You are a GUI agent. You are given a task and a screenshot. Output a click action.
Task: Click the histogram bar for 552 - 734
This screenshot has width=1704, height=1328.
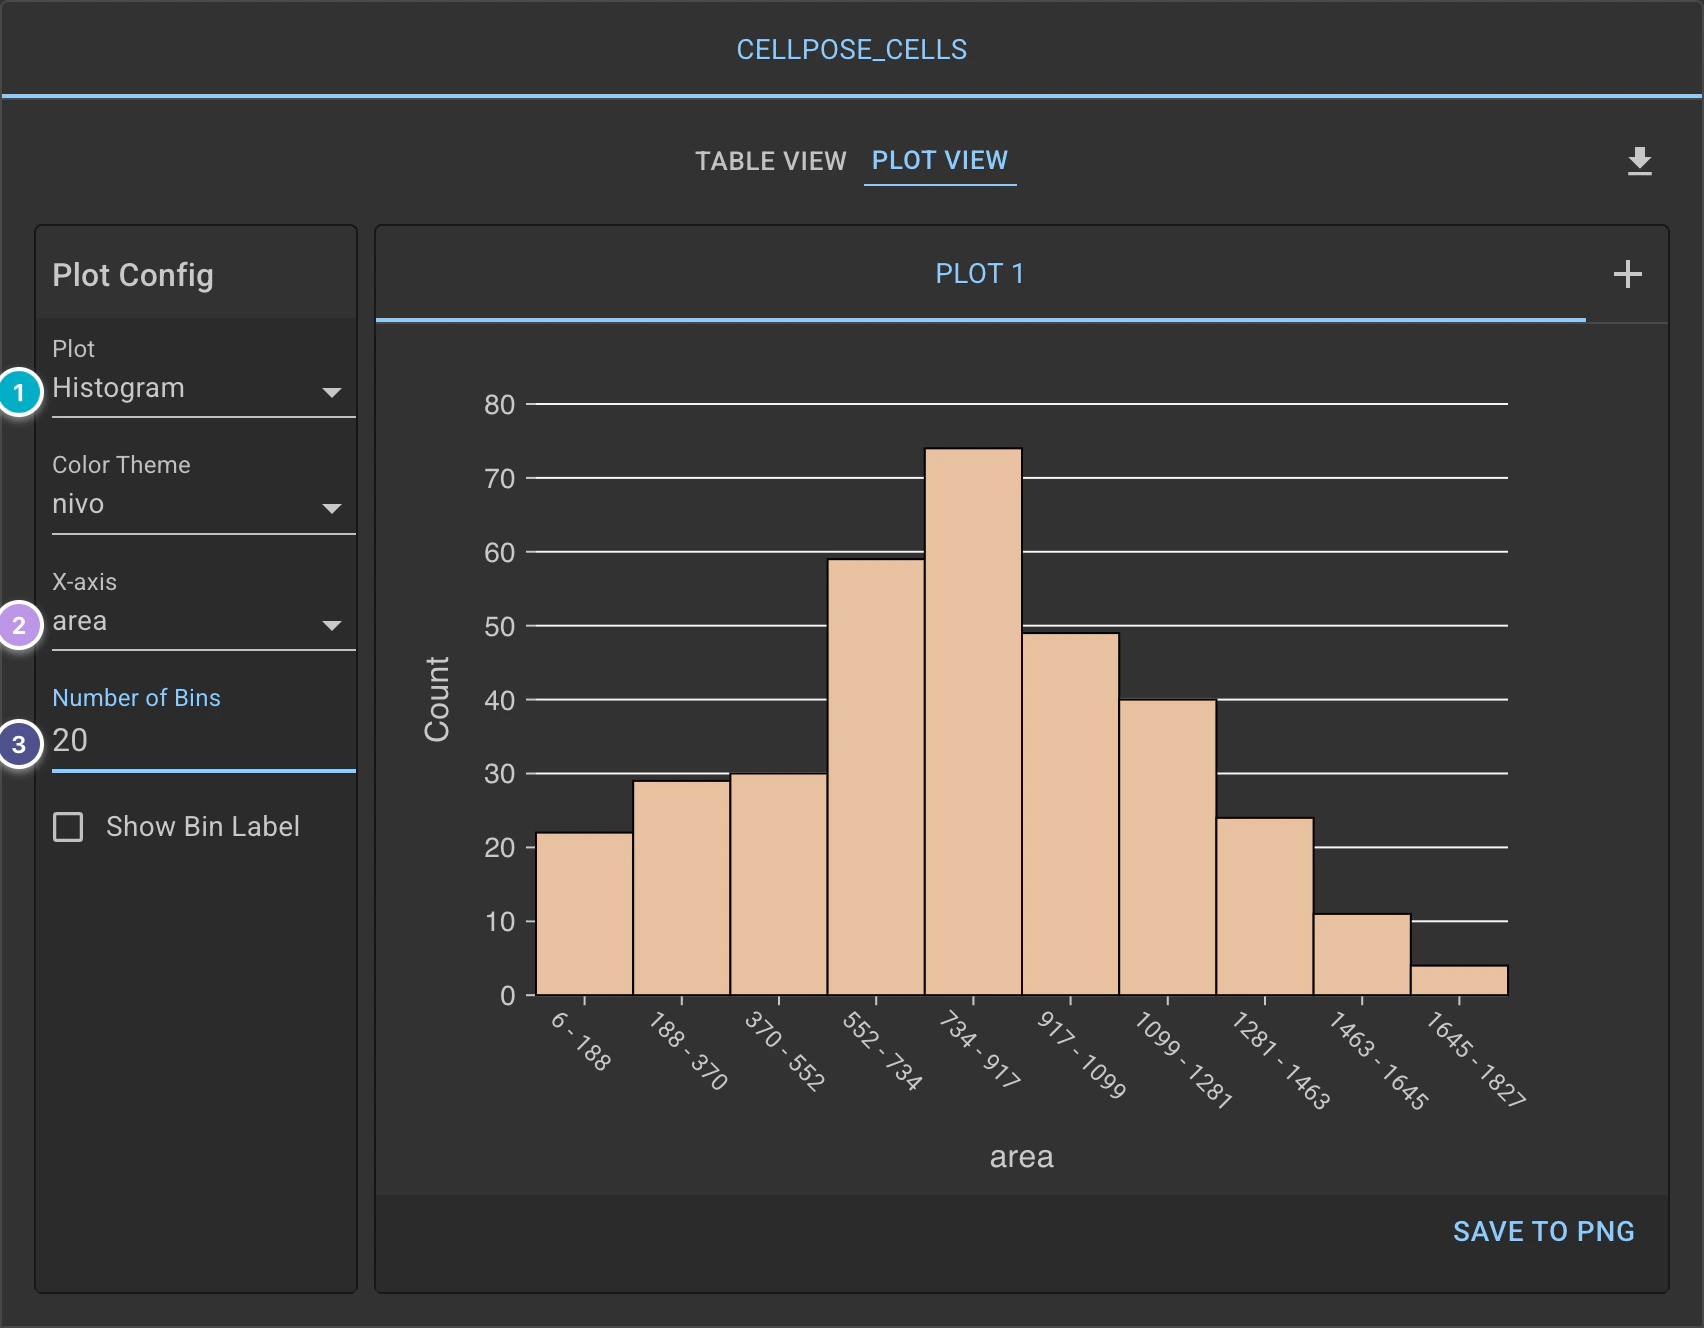click(x=876, y=777)
